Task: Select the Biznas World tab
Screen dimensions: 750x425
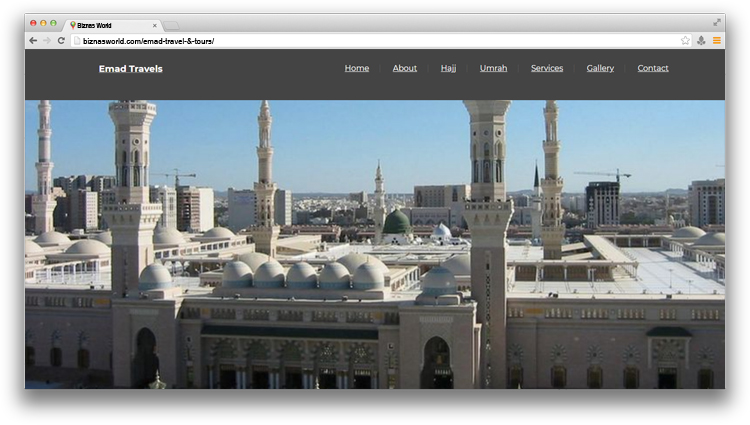Action: 112,25
